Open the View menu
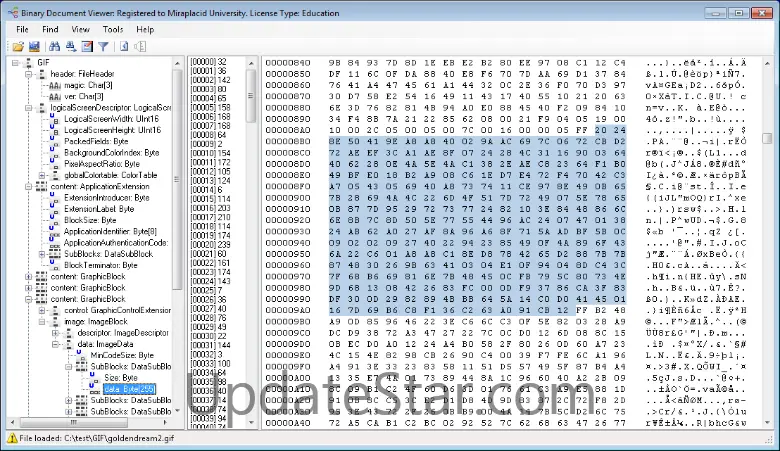This screenshot has width=780, height=451. coord(80,29)
